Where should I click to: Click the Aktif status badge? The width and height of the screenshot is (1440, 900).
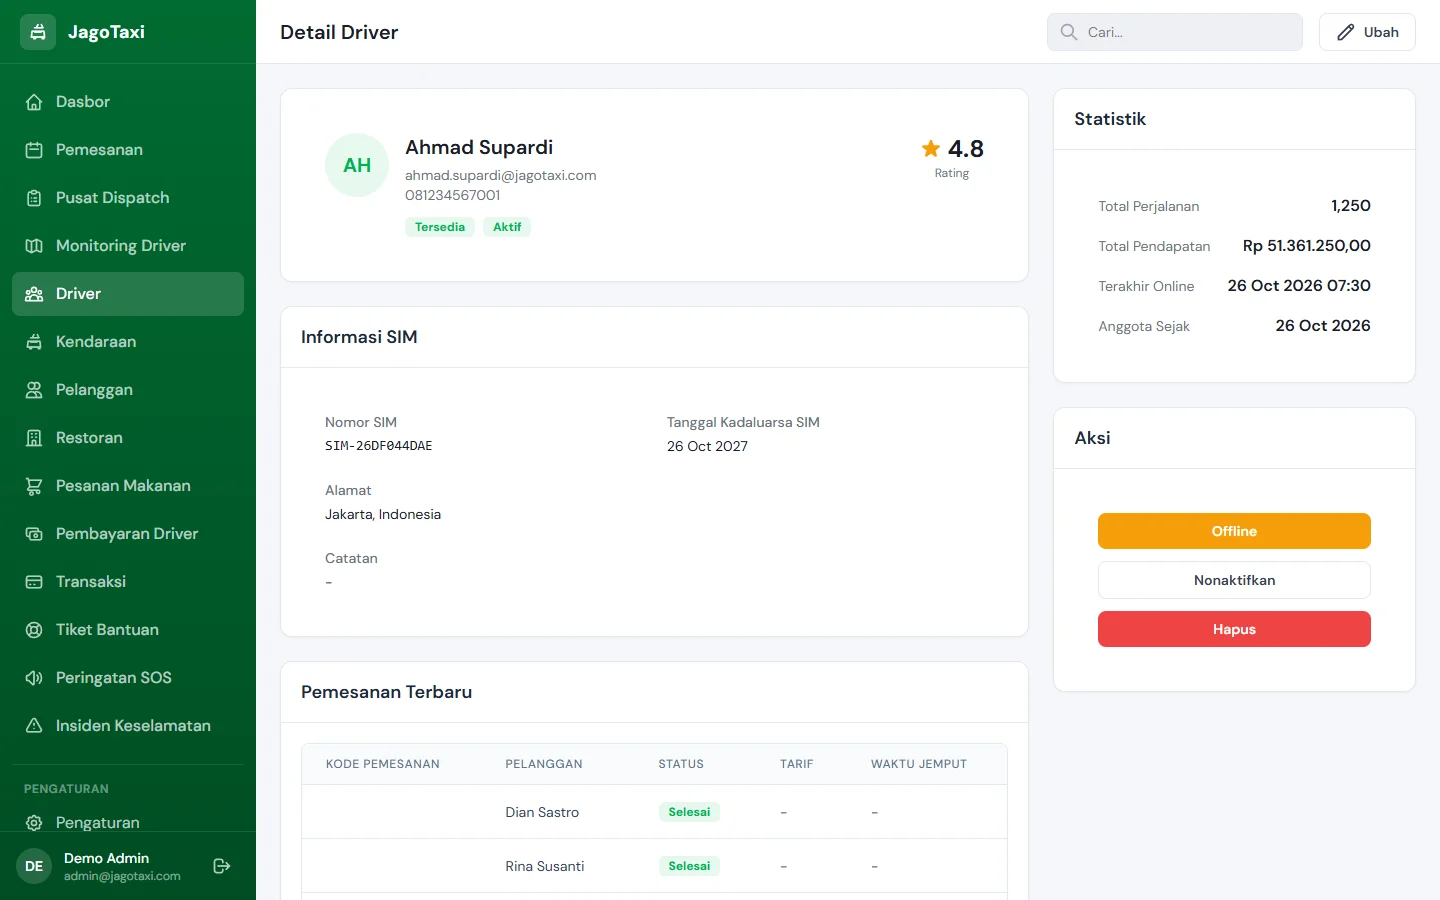tap(507, 227)
